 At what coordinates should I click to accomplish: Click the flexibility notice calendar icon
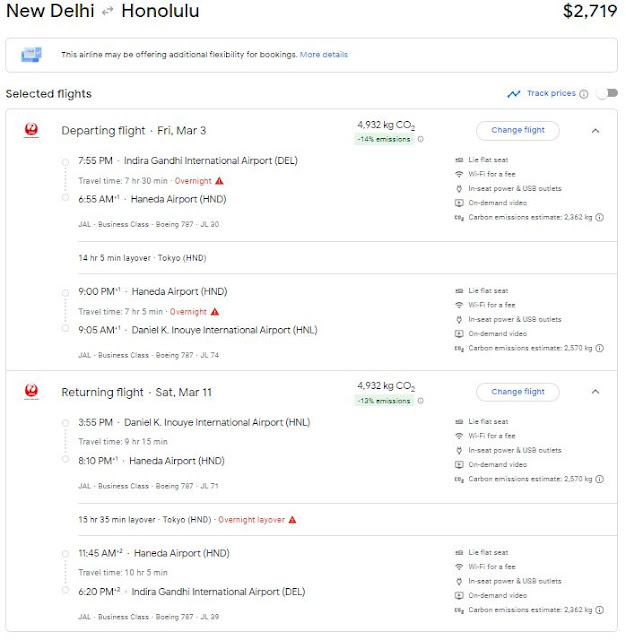tap(31, 54)
